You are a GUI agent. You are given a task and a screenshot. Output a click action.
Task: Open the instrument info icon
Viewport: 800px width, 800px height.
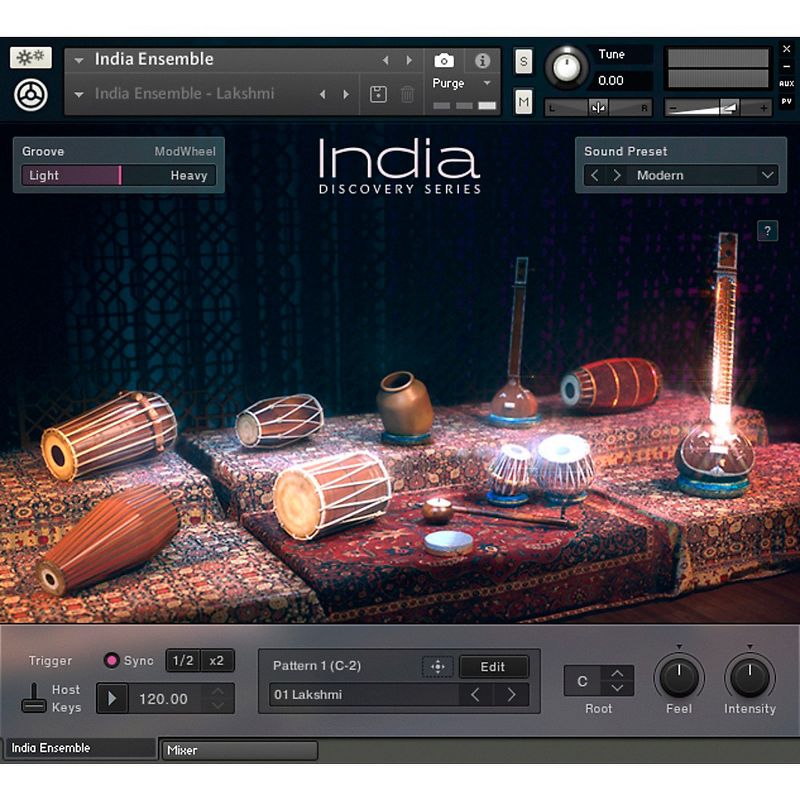tap(482, 61)
